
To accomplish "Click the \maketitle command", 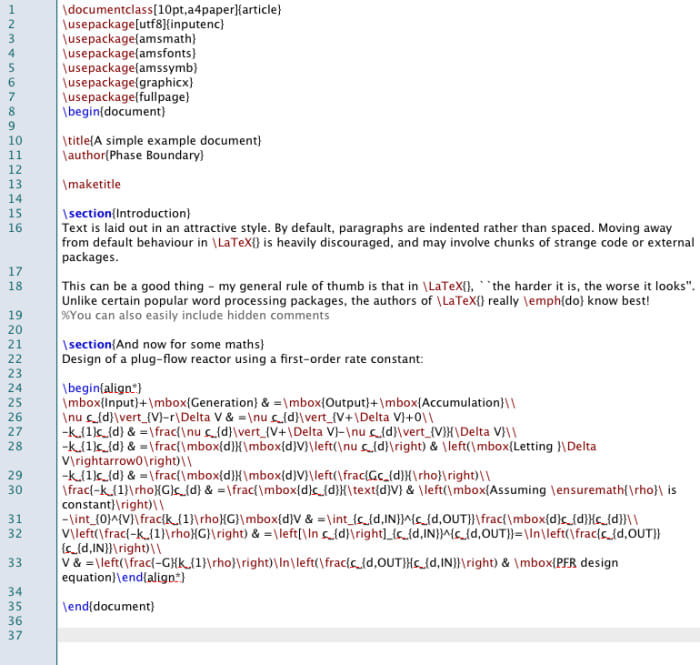I will click(92, 184).
